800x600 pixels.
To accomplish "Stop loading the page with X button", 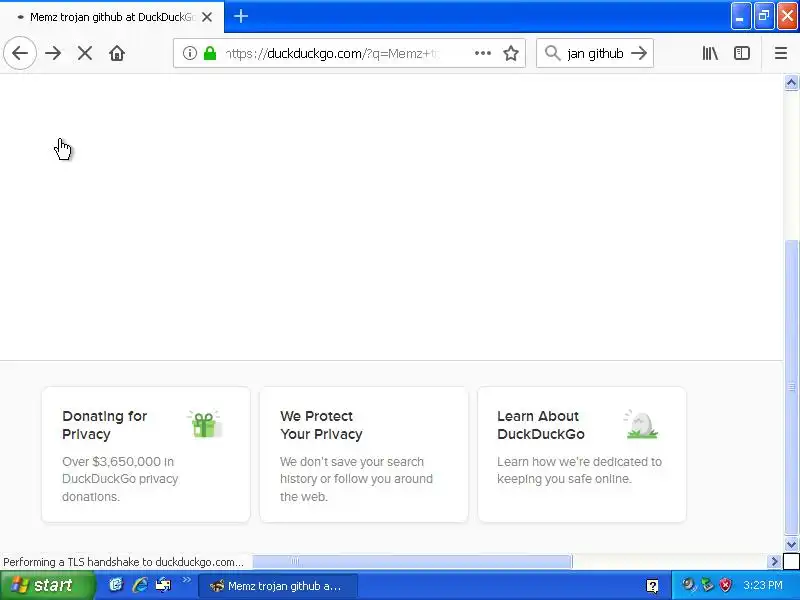I will click(85, 53).
